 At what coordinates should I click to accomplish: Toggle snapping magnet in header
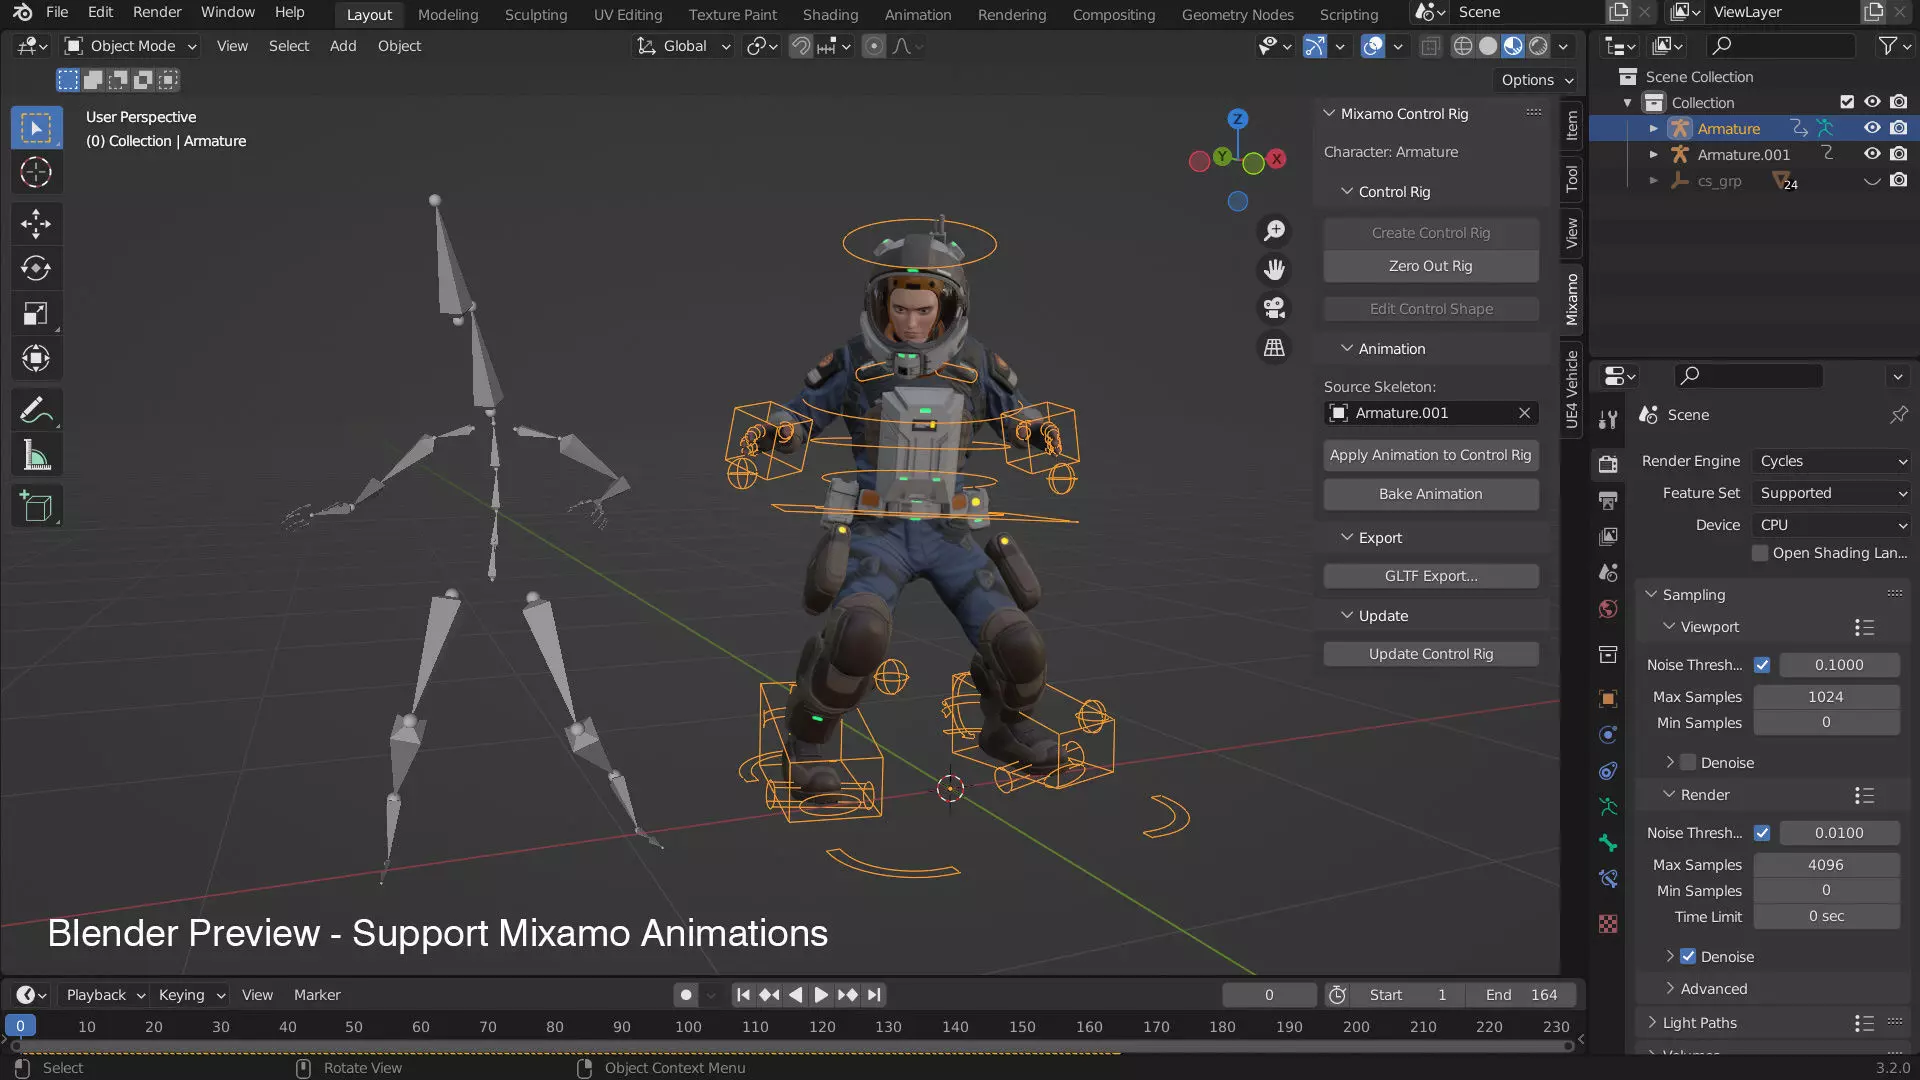tap(800, 46)
